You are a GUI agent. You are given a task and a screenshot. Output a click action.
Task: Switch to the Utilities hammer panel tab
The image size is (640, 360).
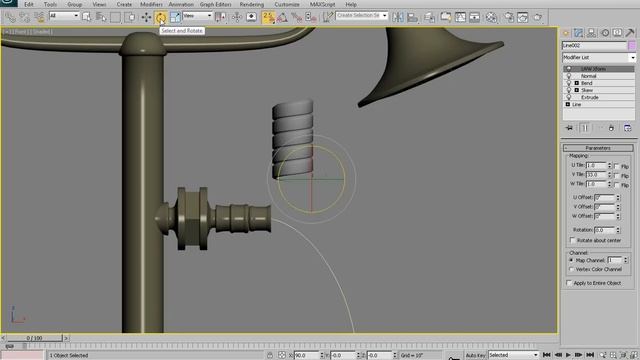(630, 33)
